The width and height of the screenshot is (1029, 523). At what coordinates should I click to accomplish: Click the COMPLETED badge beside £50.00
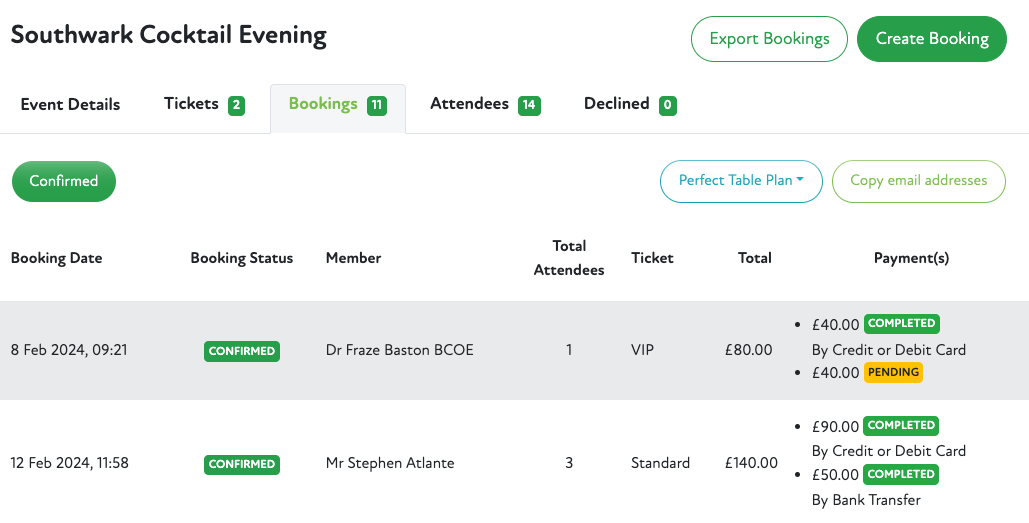tap(901, 474)
